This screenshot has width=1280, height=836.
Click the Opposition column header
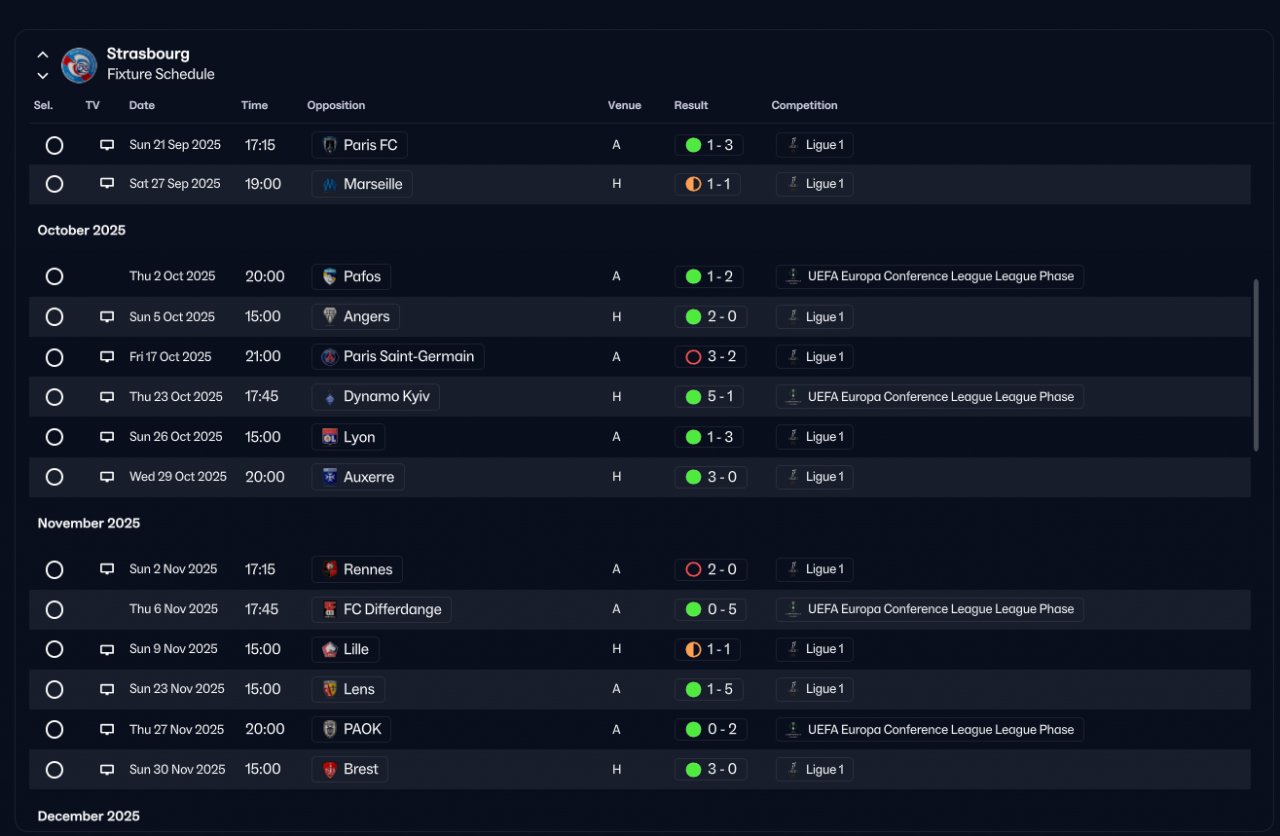336,105
